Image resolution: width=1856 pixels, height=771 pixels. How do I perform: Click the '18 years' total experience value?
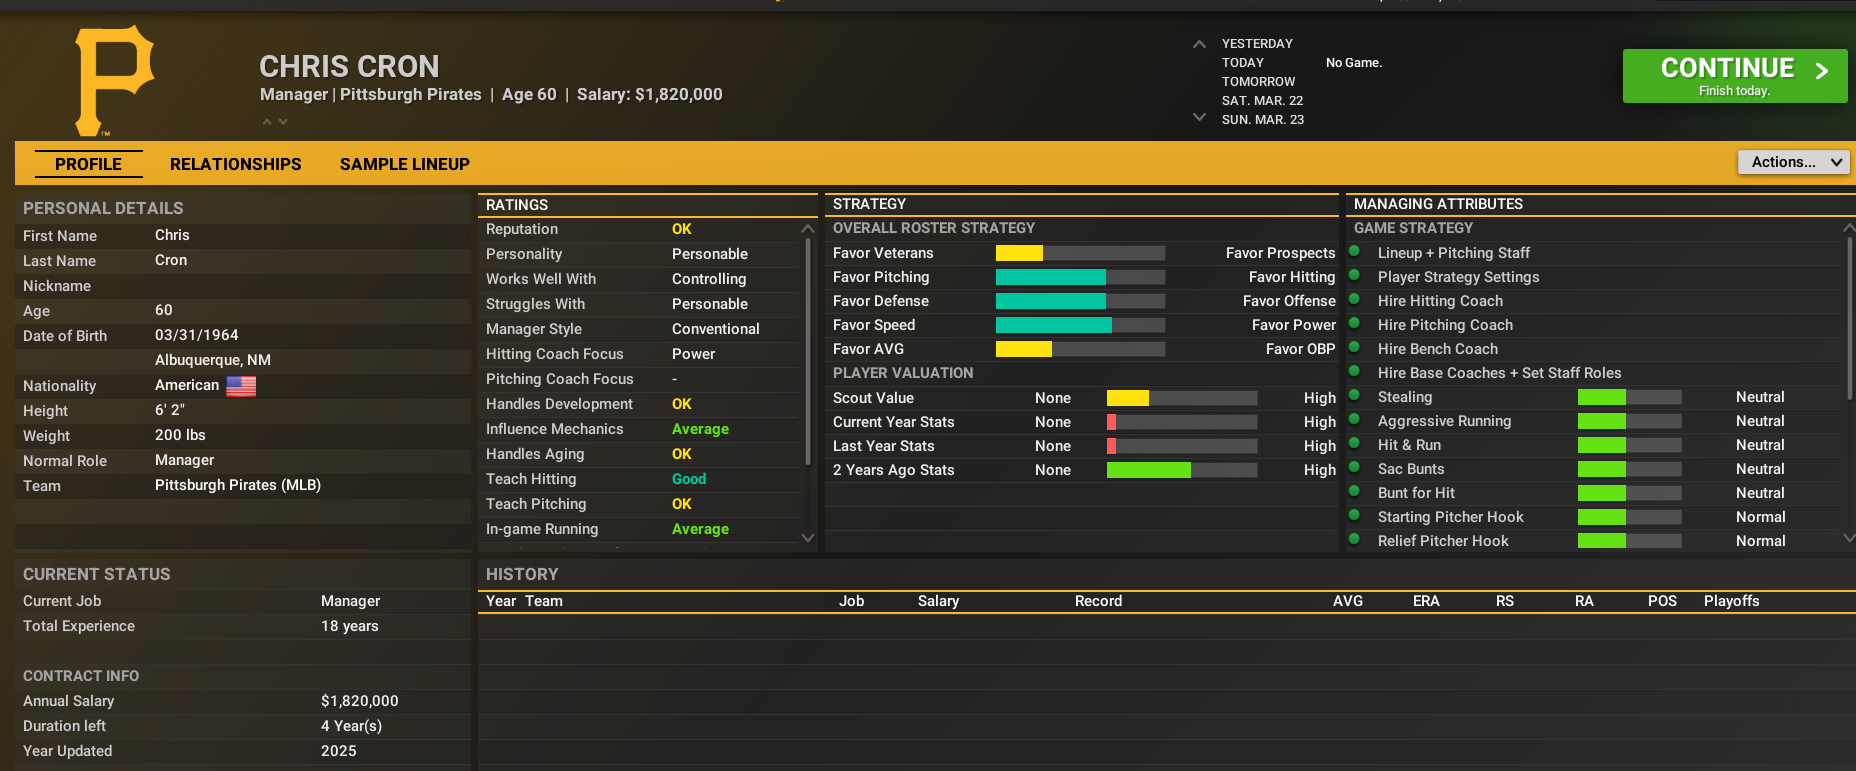click(x=350, y=626)
